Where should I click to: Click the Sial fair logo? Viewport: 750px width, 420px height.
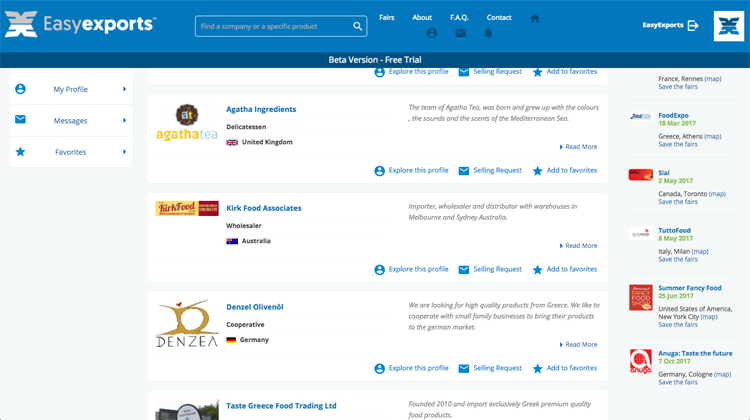(640, 175)
